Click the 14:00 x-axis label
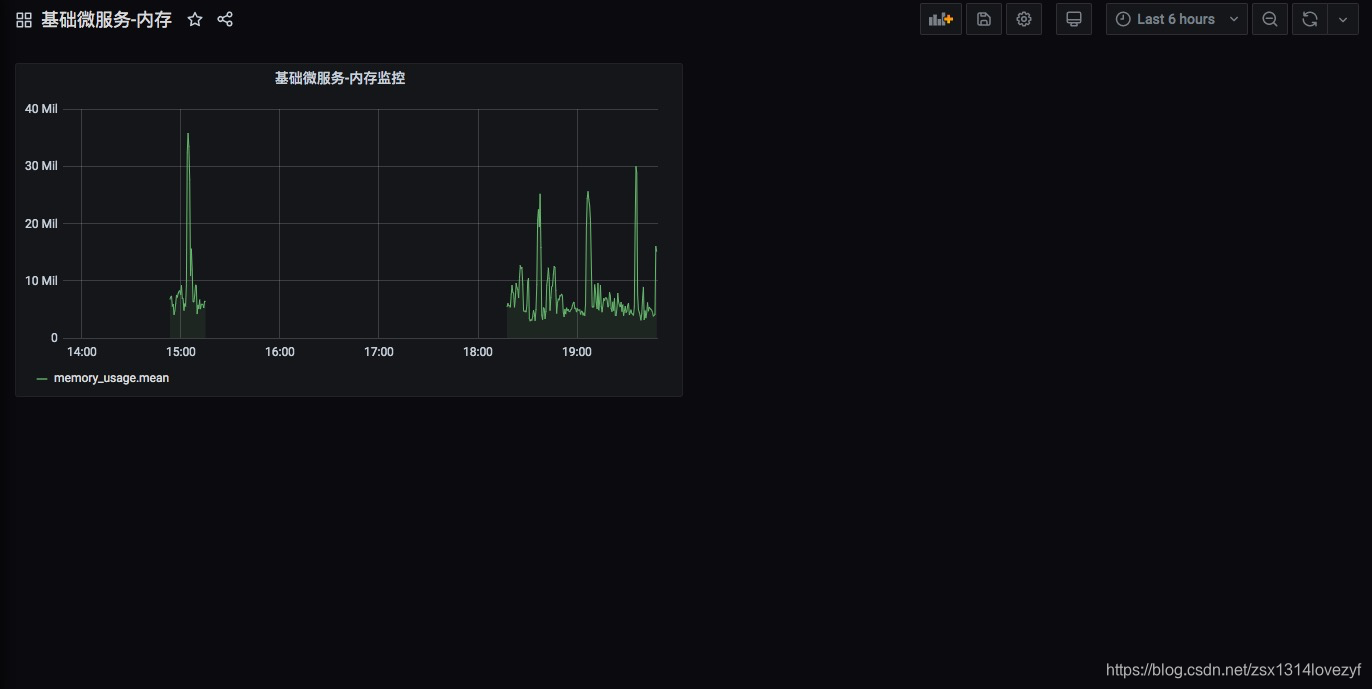This screenshot has height=689, width=1372. [x=81, y=352]
